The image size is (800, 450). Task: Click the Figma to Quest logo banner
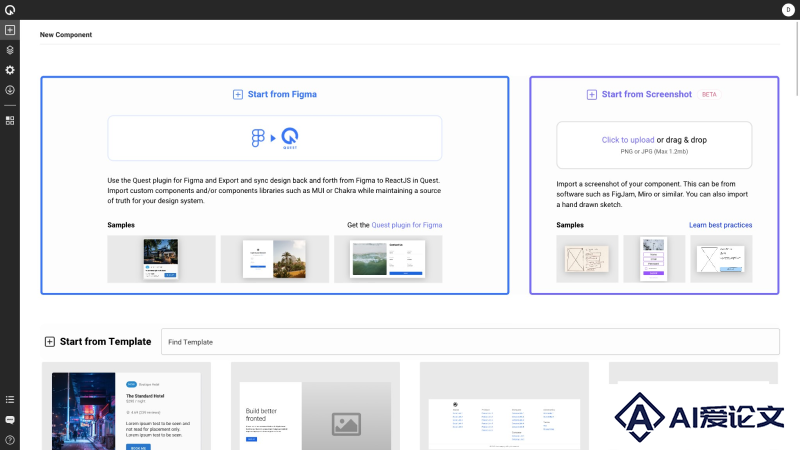[x=274, y=138]
